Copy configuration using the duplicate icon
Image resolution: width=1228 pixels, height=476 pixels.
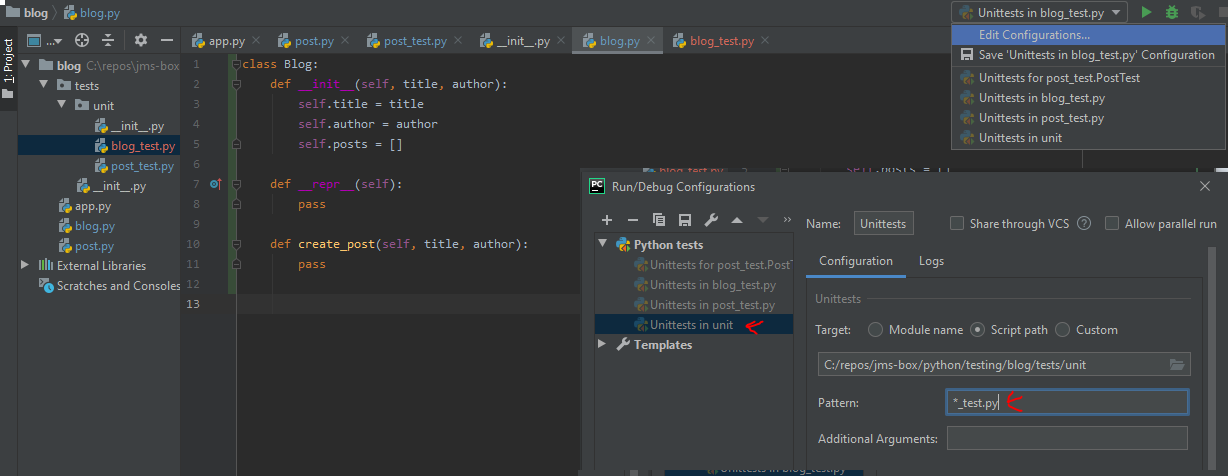(x=659, y=220)
